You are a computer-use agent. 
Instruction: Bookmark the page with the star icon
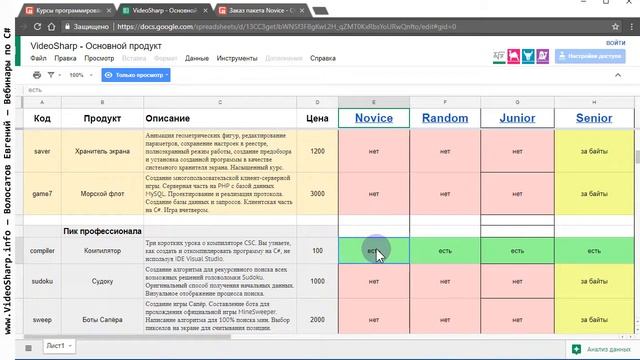[x=616, y=27]
